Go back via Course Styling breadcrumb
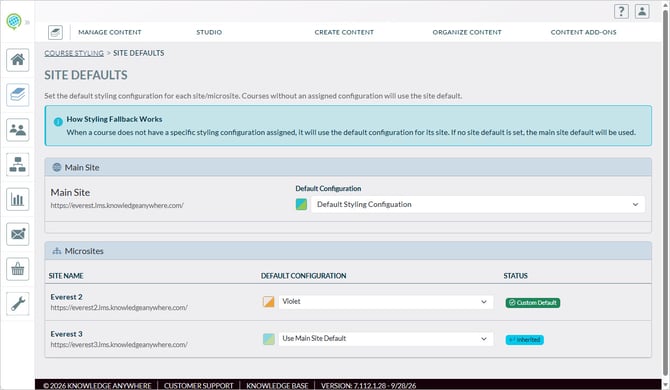This screenshot has width=670, height=390. 74,53
